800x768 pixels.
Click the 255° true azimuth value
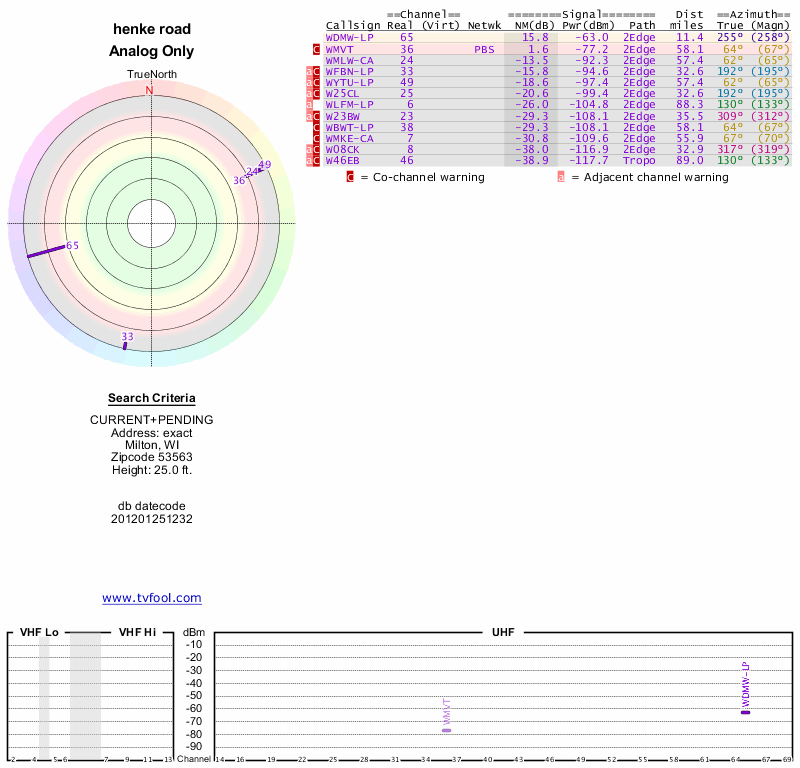click(730, 37)
